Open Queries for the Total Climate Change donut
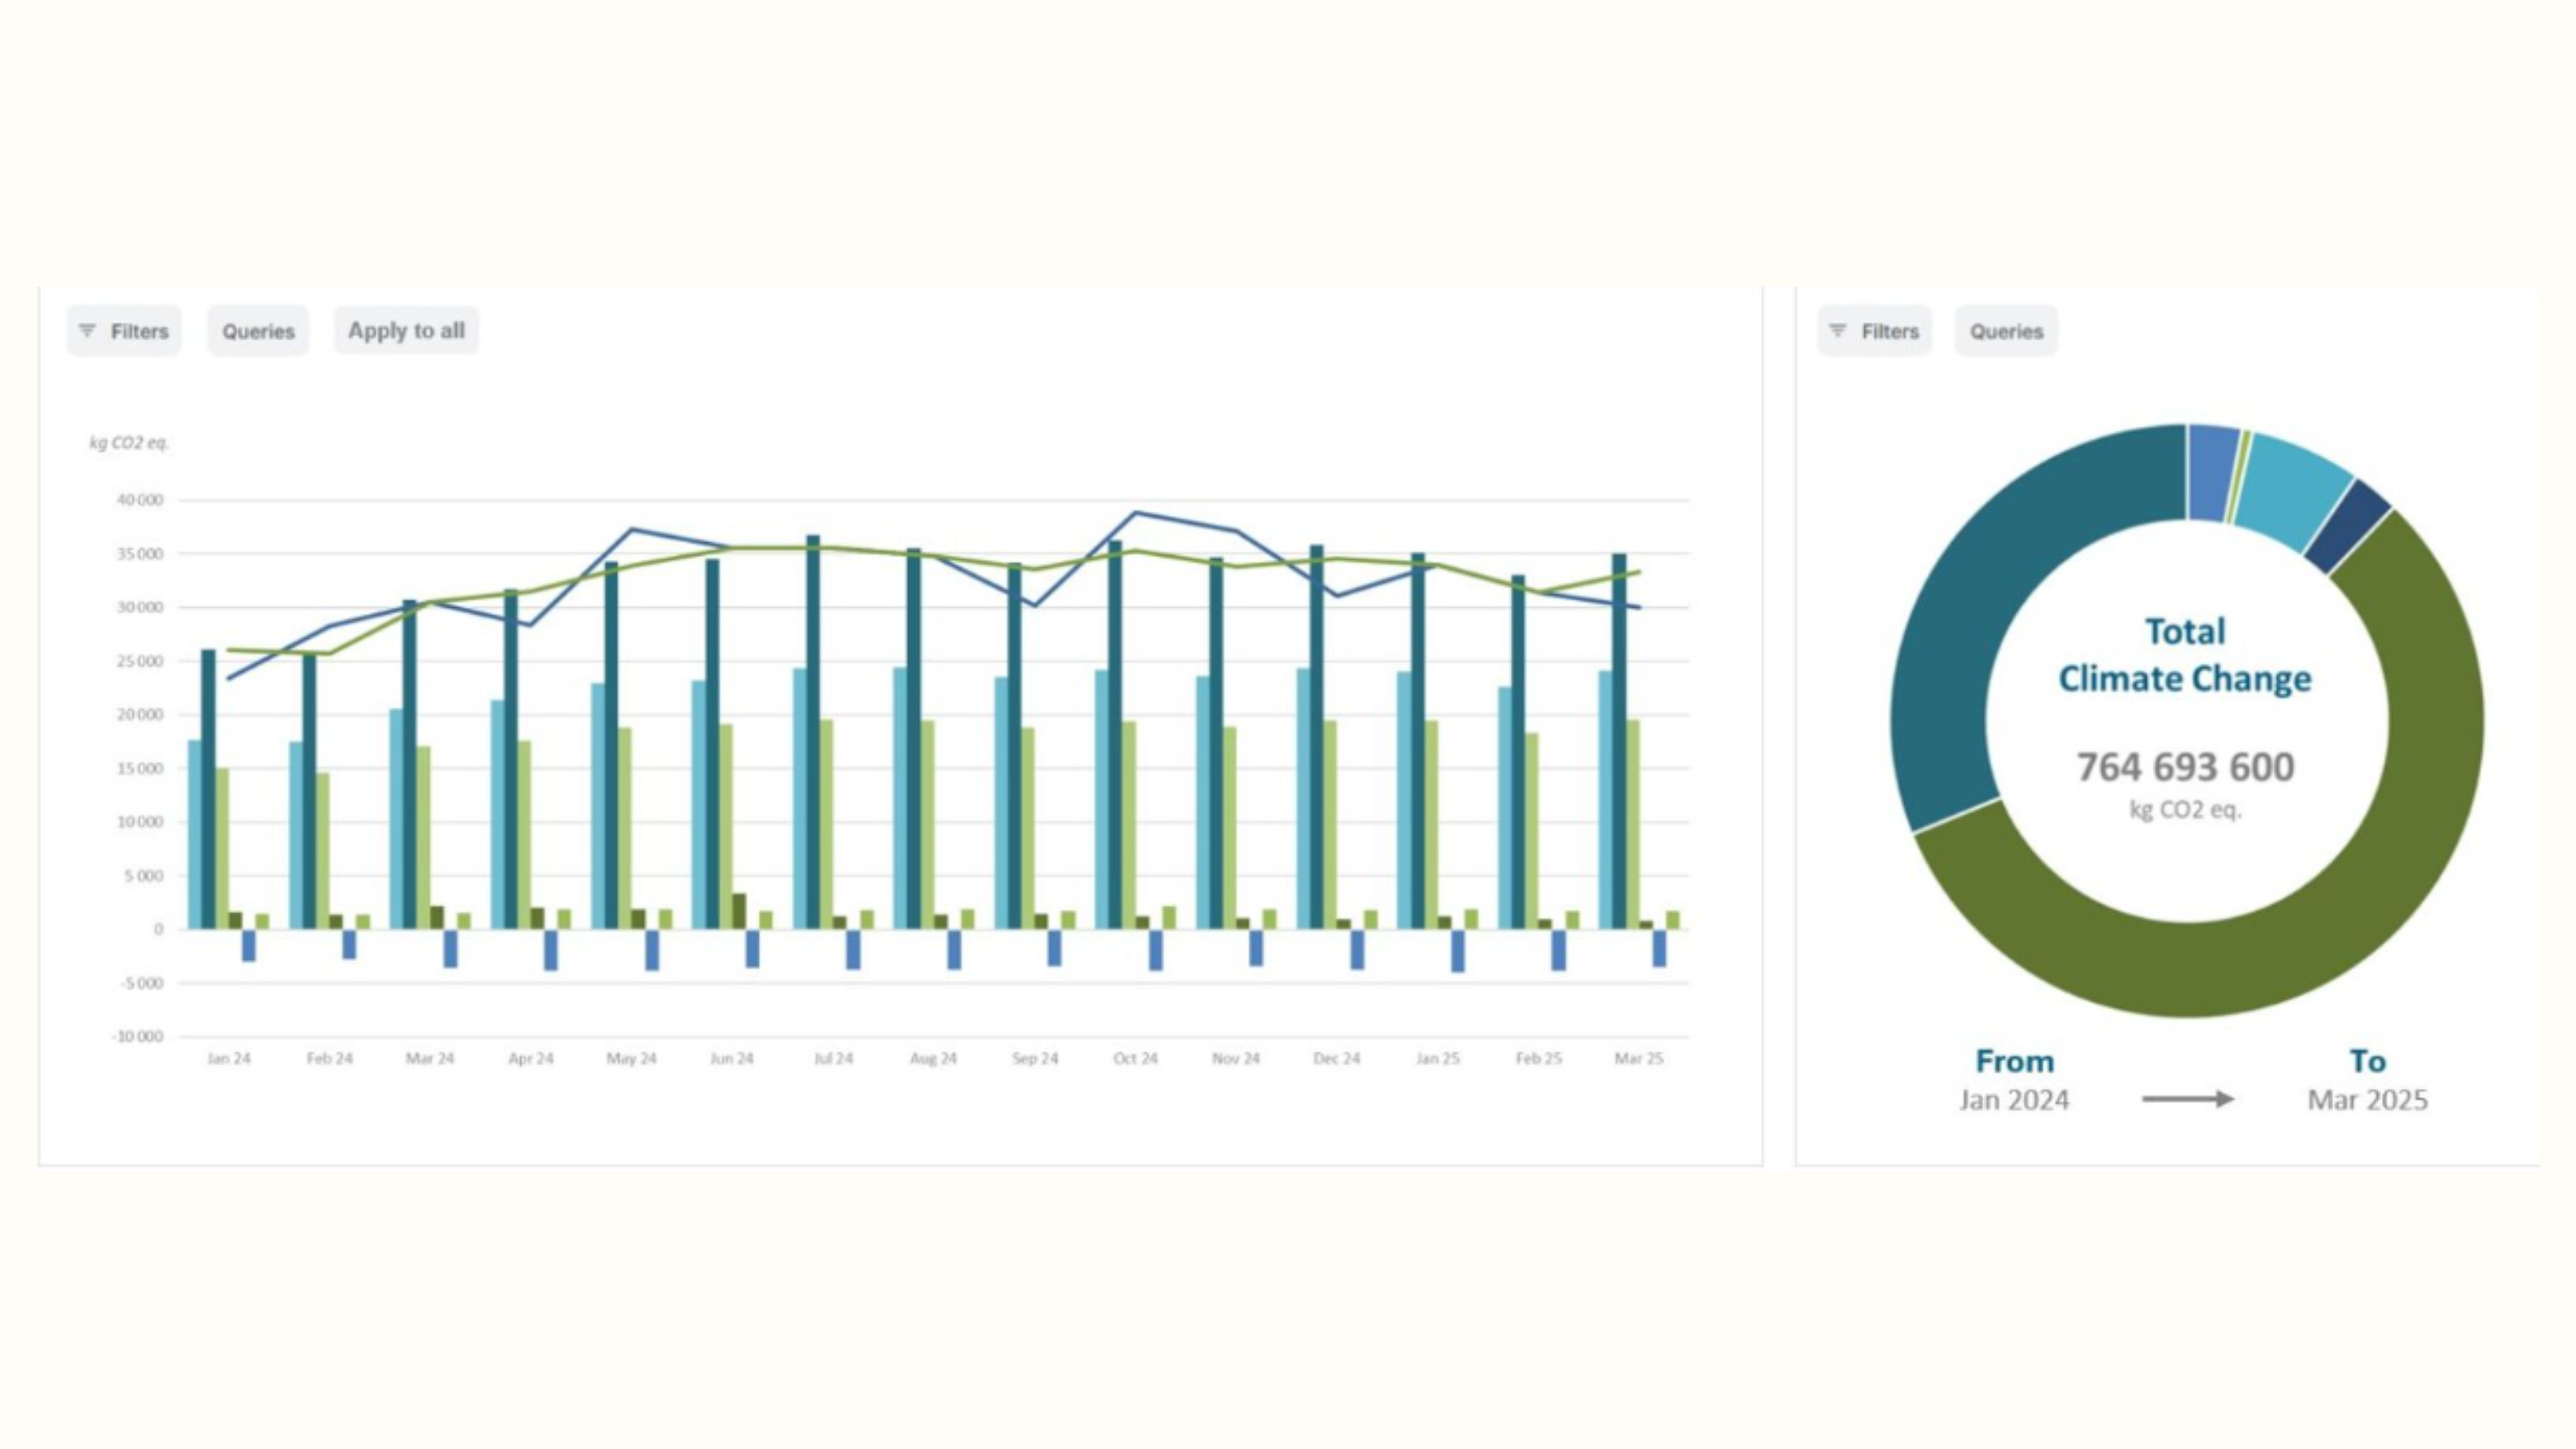2576x1449 pixels. [x=2006, y=331]
